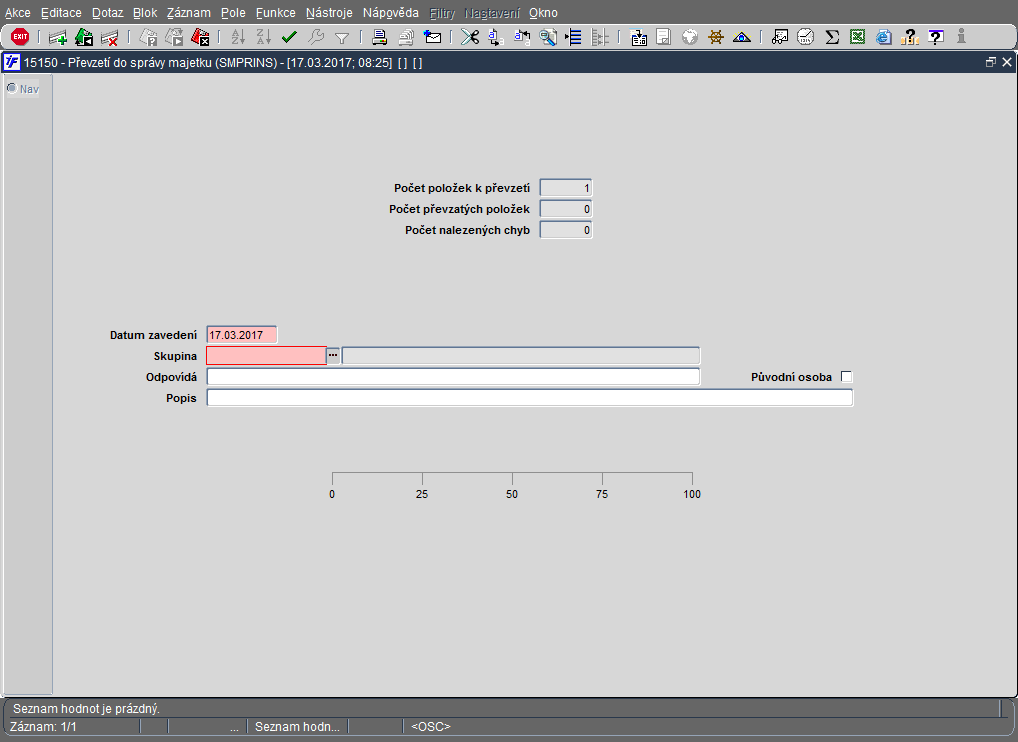Click the sort ascending A-Z icon

click(x=238, y=37)
